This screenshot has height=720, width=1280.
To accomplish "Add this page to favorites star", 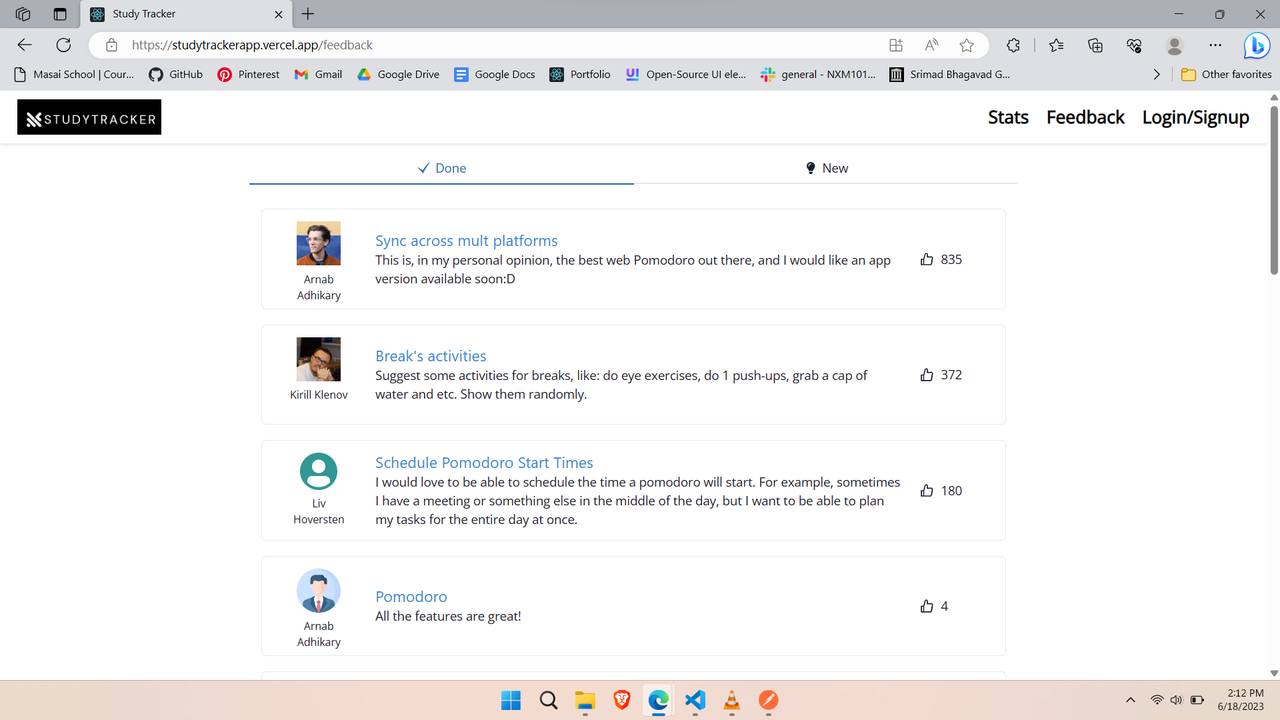I will point(966,45).
